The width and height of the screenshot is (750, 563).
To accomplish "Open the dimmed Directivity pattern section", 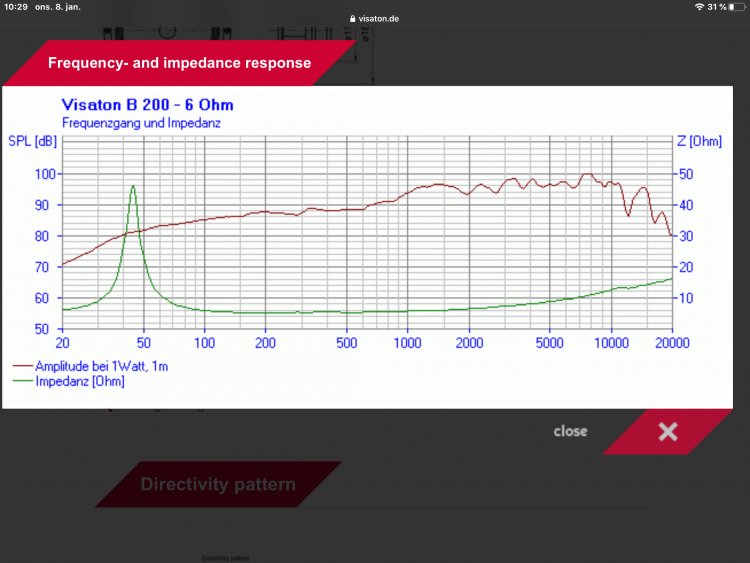I will [x=218, y=484].
